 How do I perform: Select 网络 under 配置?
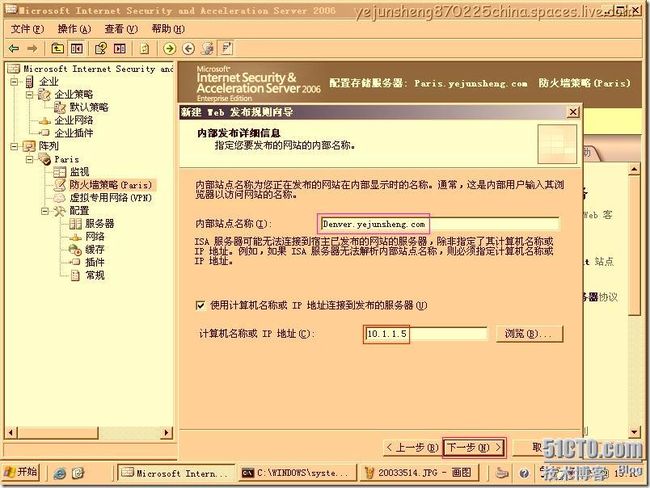[x=95, y=237]
